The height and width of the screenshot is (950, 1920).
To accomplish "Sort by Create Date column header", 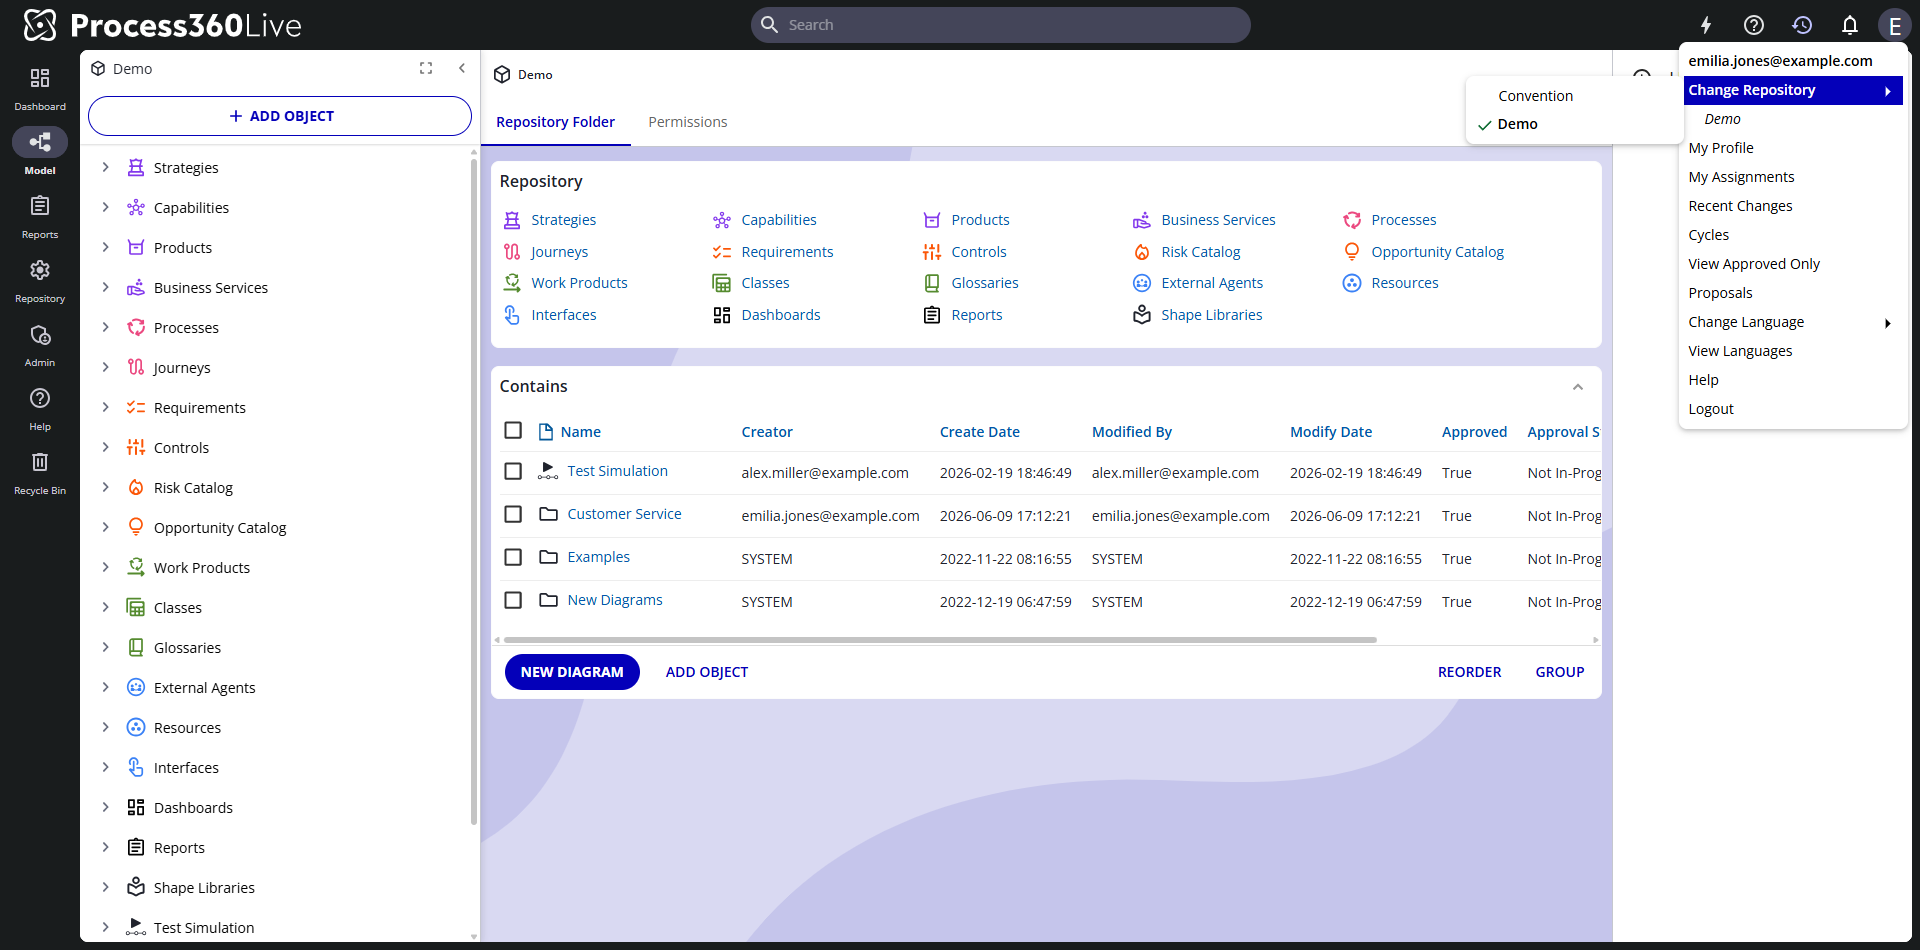I will (979, 432).
